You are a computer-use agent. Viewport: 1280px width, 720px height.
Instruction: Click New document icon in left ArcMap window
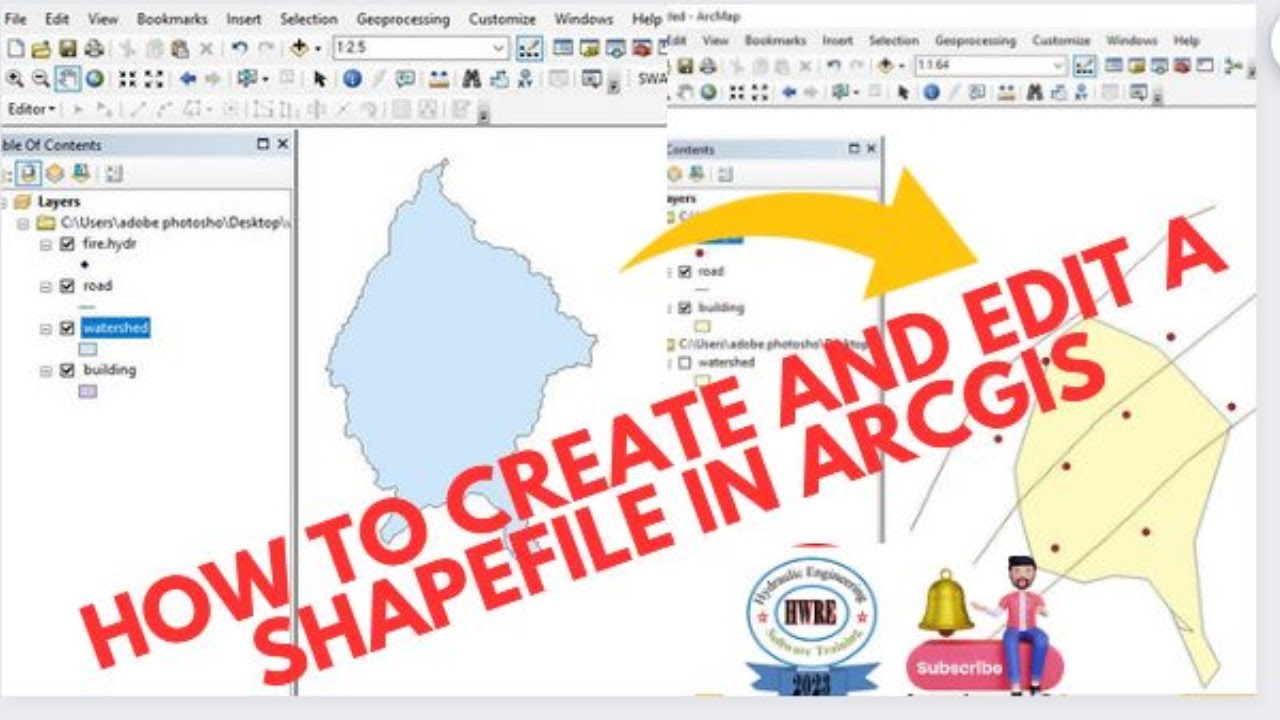(x=15, y=48)
